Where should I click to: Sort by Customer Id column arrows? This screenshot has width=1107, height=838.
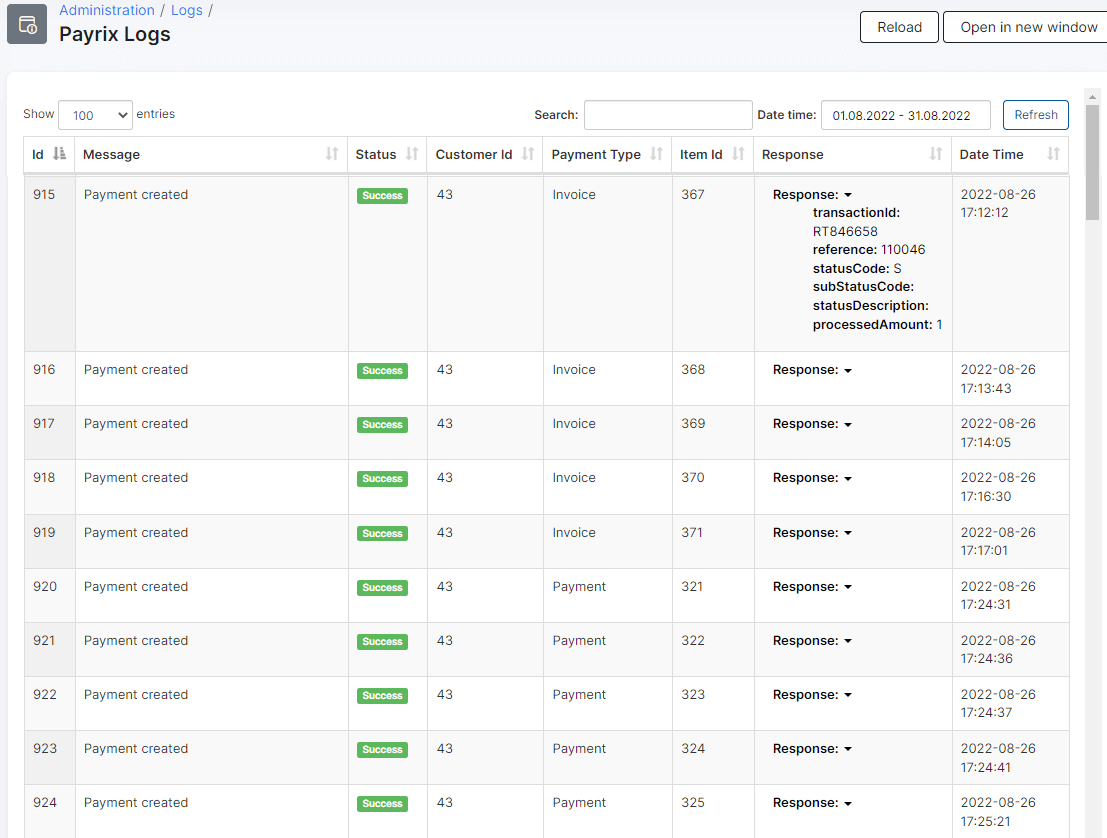click(x=528, y=154)
